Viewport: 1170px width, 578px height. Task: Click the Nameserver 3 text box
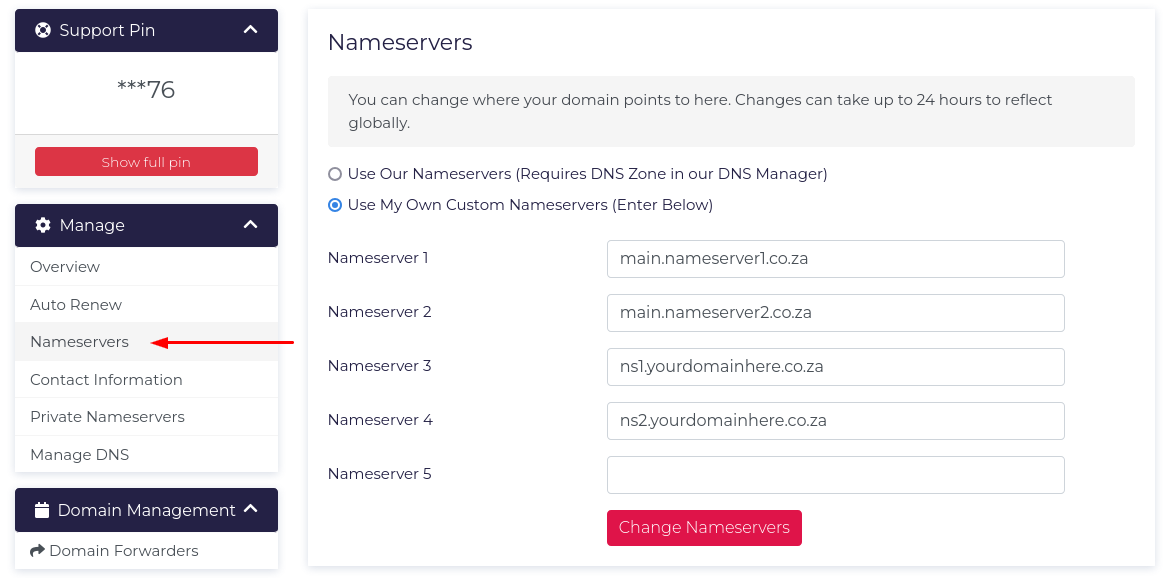(x=835, y=367)
